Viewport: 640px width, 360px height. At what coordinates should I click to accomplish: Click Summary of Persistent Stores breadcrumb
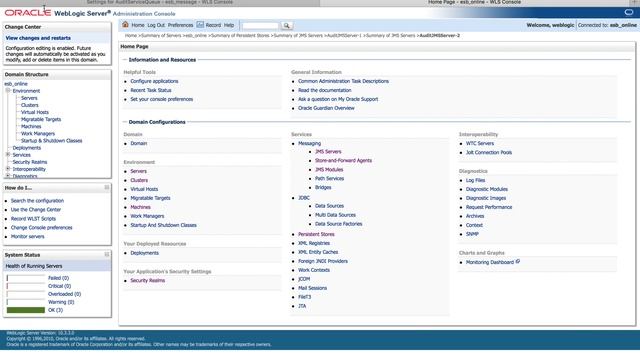click(x=240, y=36)
